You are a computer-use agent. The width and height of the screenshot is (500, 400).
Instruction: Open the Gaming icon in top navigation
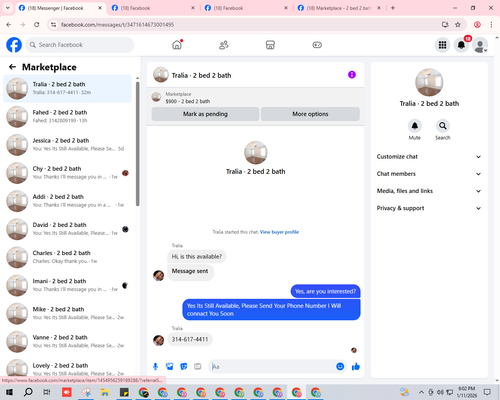[x=317, y=45]
